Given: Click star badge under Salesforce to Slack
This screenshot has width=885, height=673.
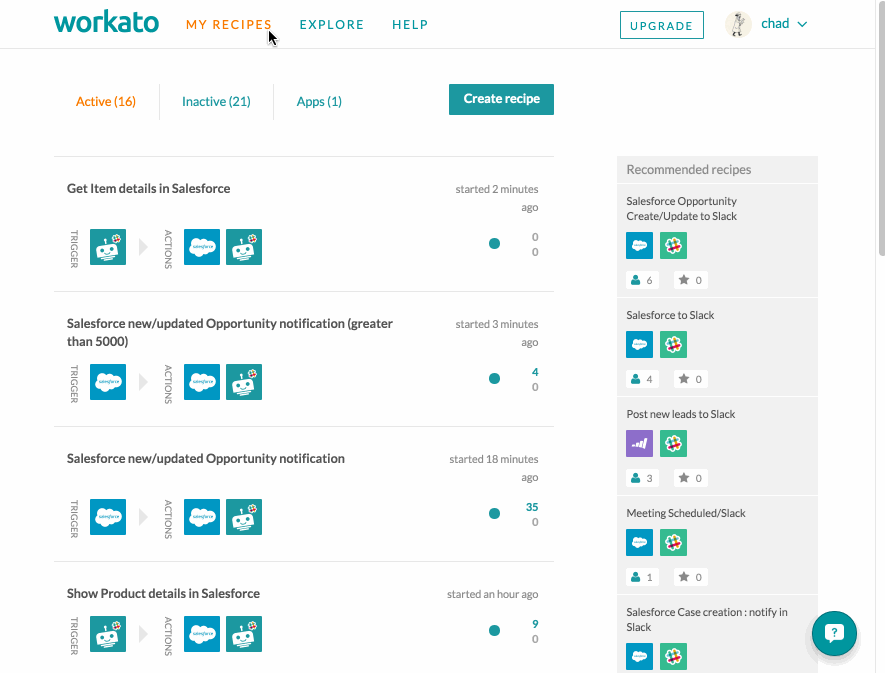Looking at the screenshot, I should 690,379.
